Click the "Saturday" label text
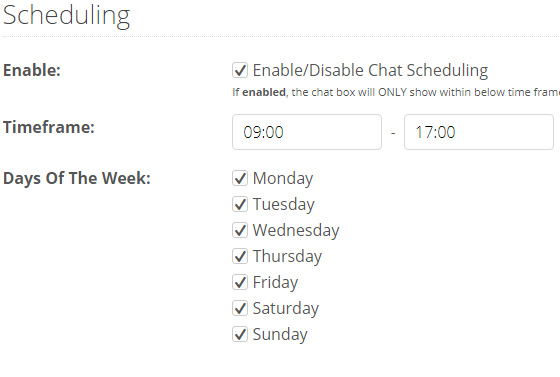 [286, 309]
